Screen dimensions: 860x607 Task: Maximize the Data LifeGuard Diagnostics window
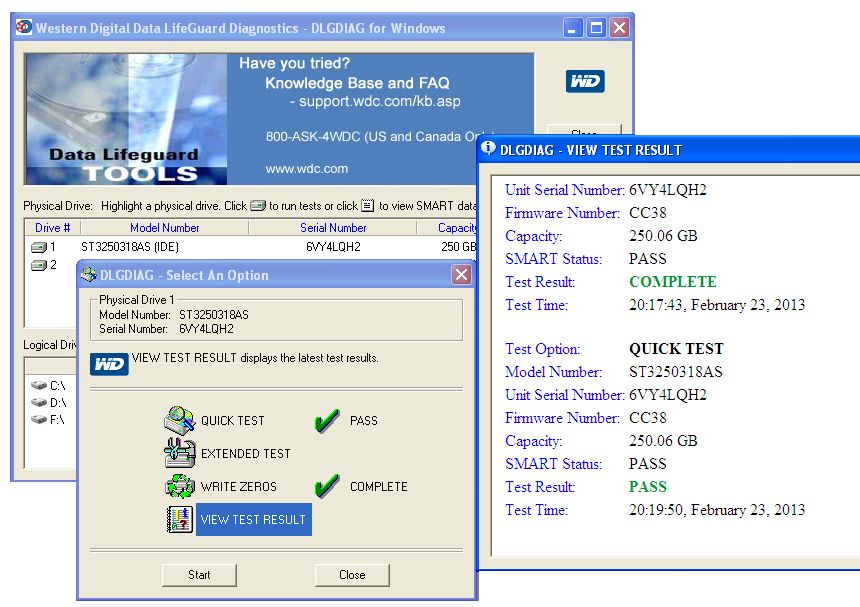(x=596, y=27)
